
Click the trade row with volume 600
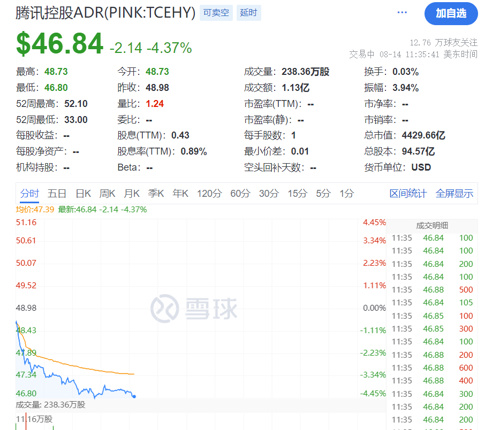click(432, 368)
